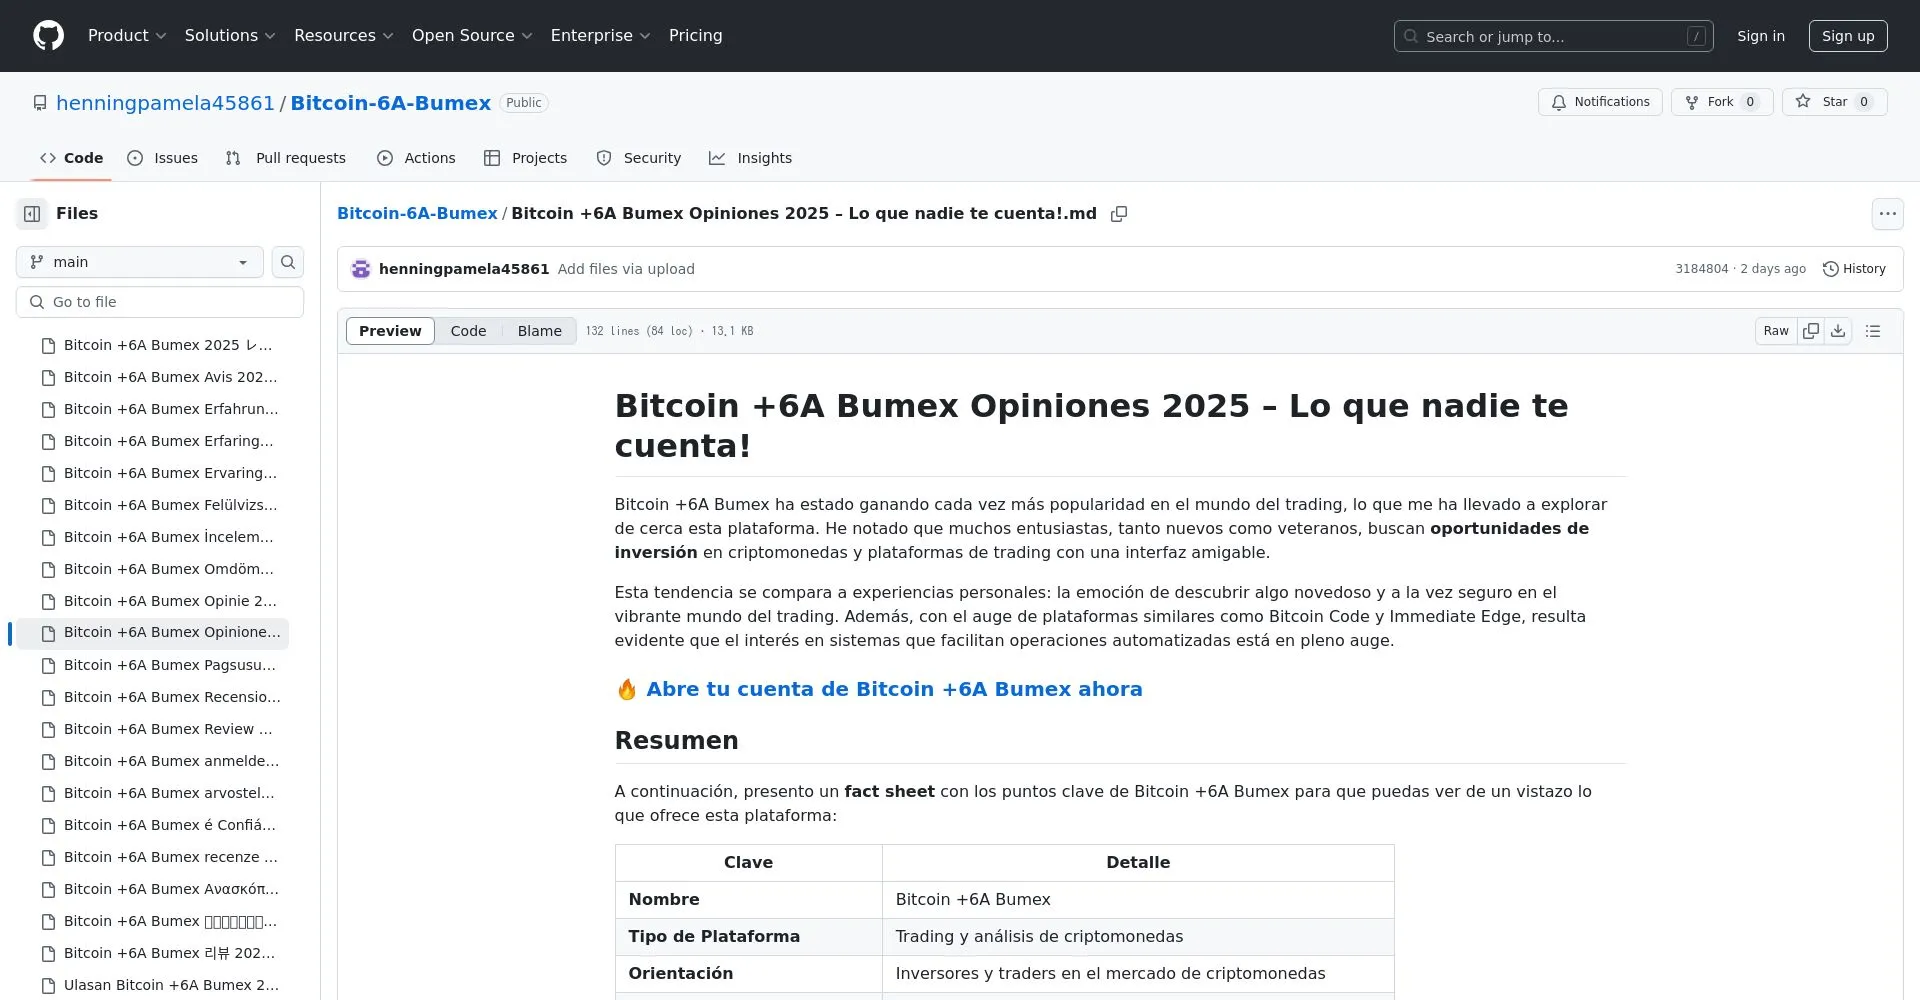Click the Search or jump to field

point(1553,36)
